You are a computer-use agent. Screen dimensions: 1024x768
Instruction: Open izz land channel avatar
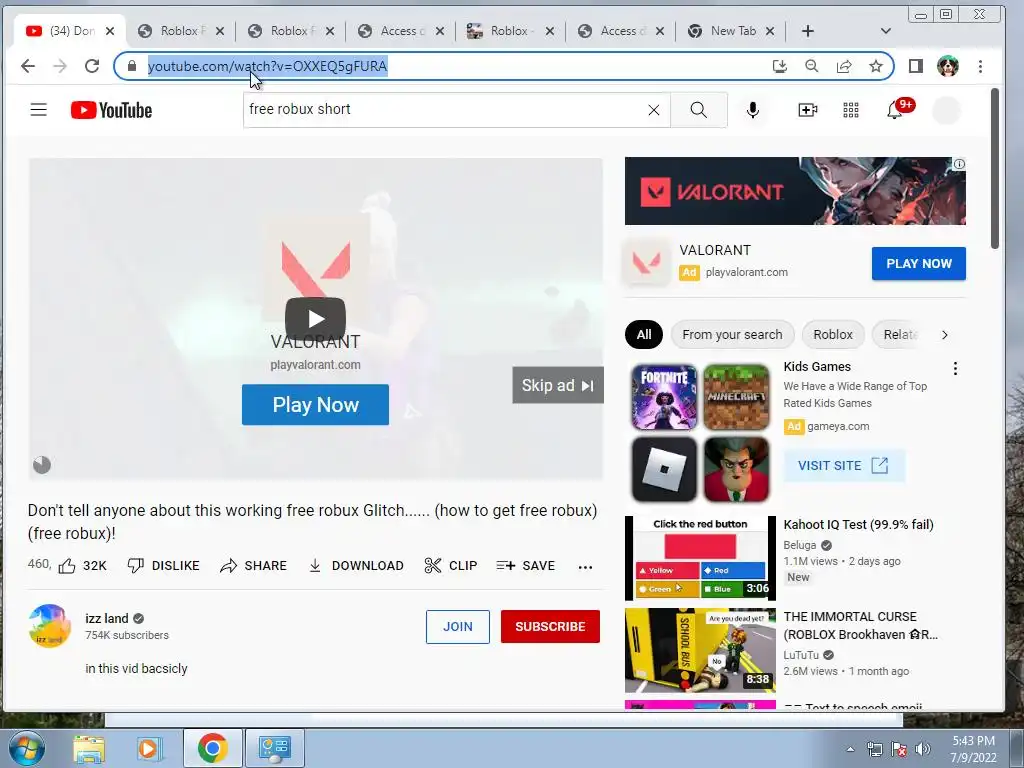50,626
